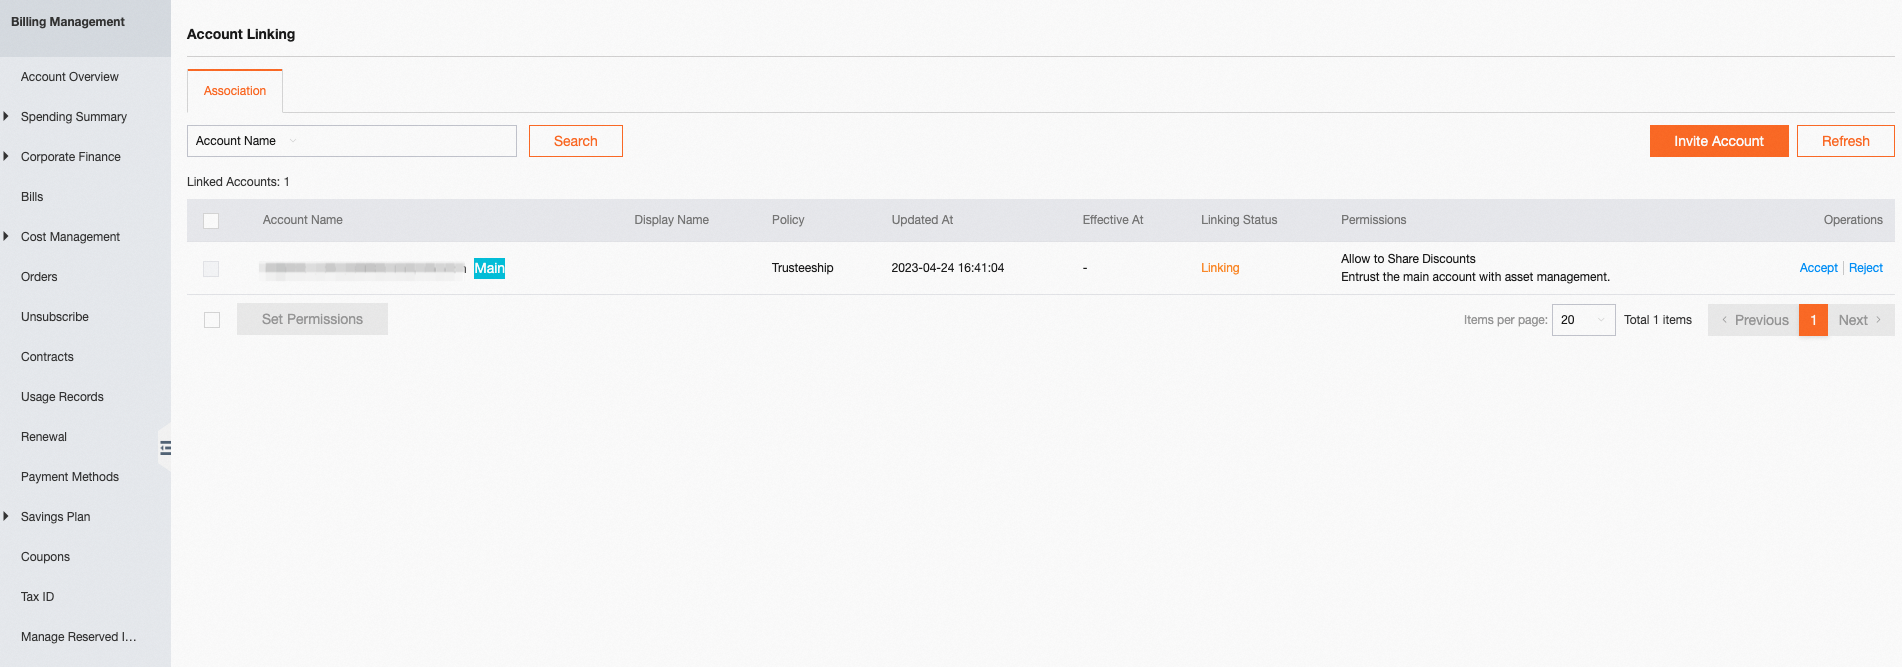Click the Updated At column header

pos(922,220)
